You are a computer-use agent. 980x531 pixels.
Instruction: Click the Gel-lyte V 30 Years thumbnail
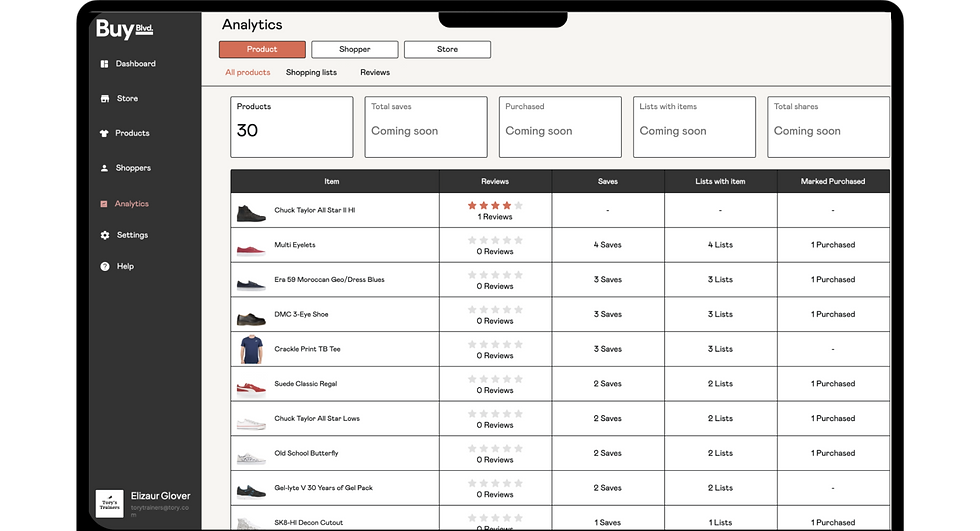click(x=251, y=491)
